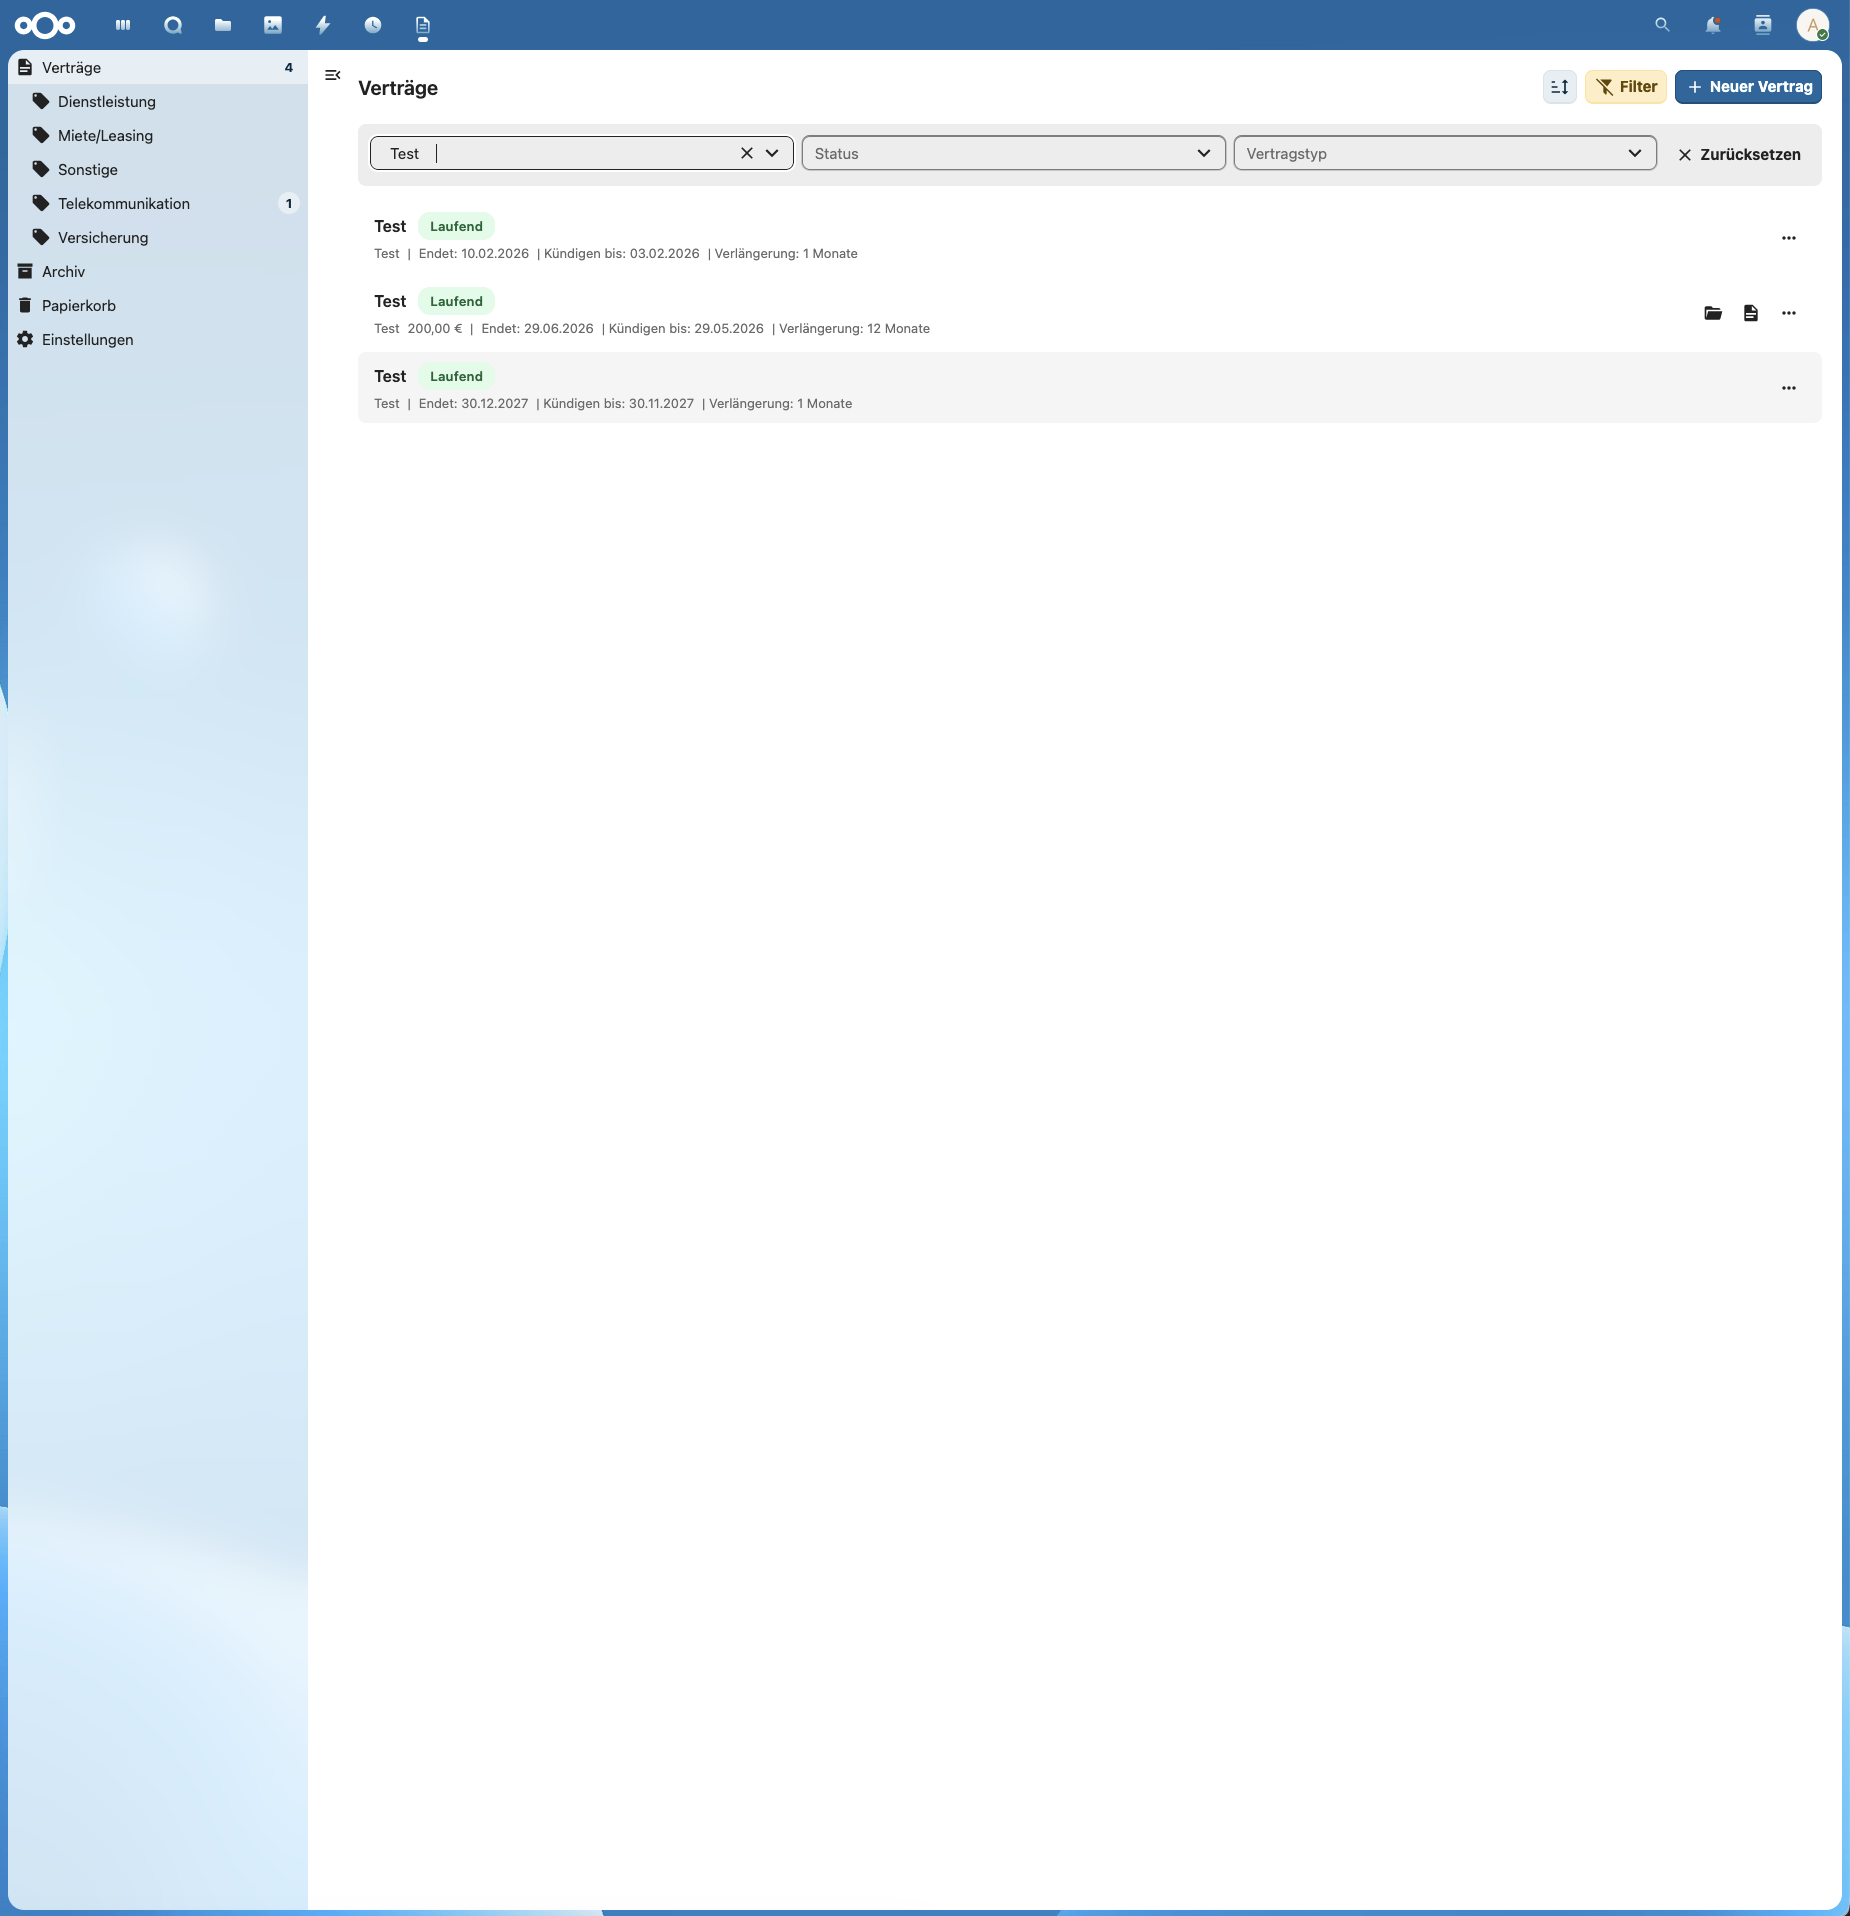
Task: Expand the search field dropdown chevron
Action: pos(771,153)
